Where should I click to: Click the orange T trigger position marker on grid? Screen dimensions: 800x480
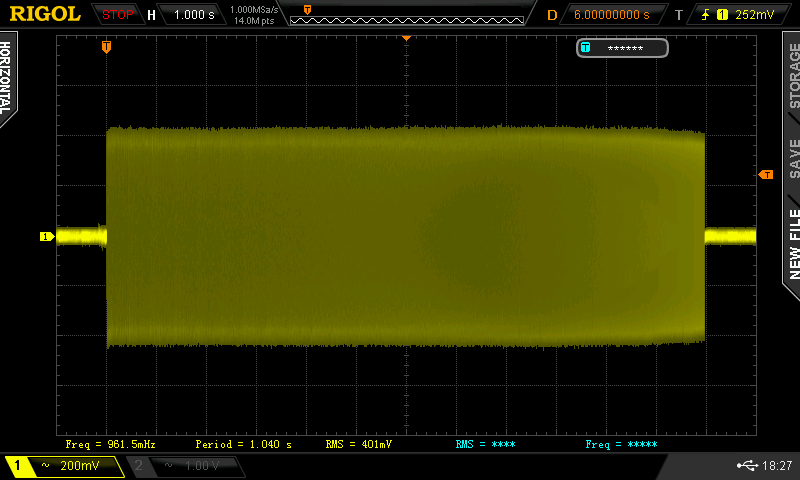pos(106,47)
